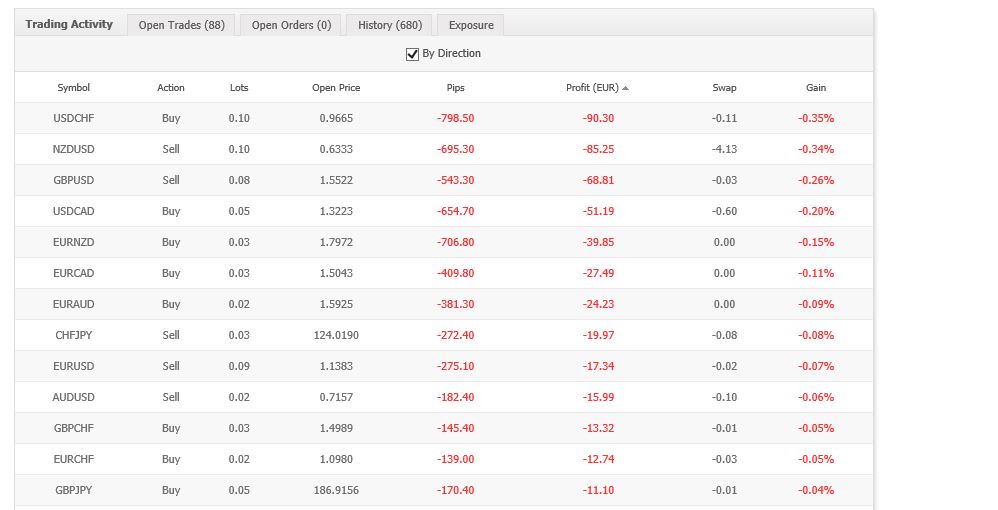998x510 pixels.
Task: Toggle the By Direction checkbox
Action: (x=412, y=54)
